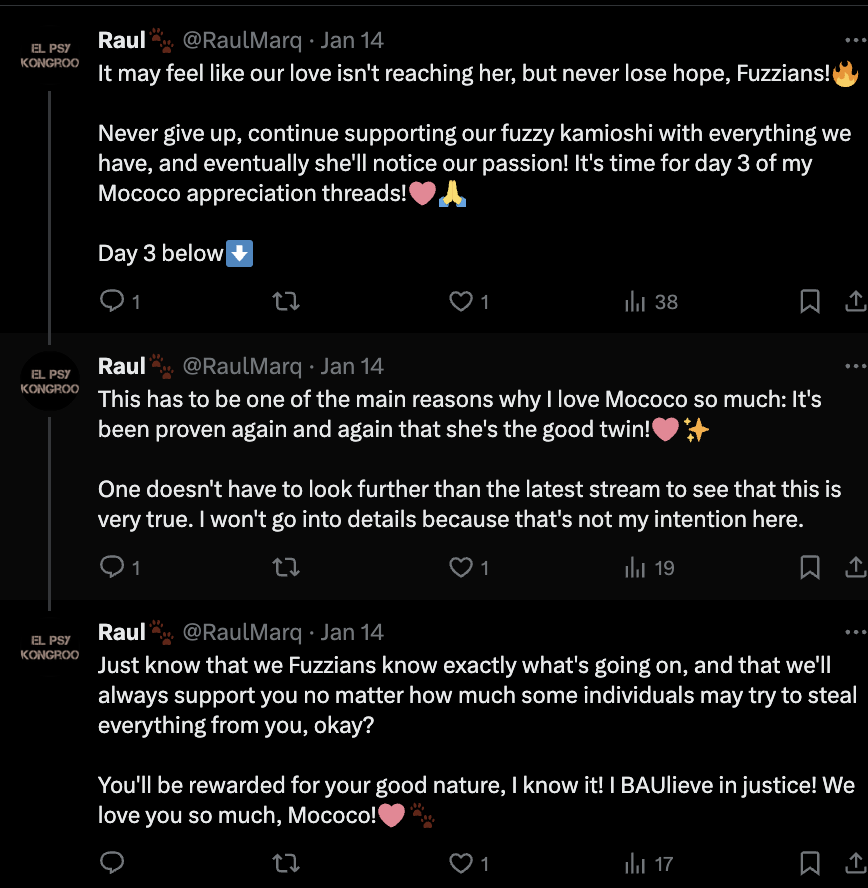This screenshot has width=868, height=888.
Task: Open more options on first tweet
Action: [x=854, y=41]
